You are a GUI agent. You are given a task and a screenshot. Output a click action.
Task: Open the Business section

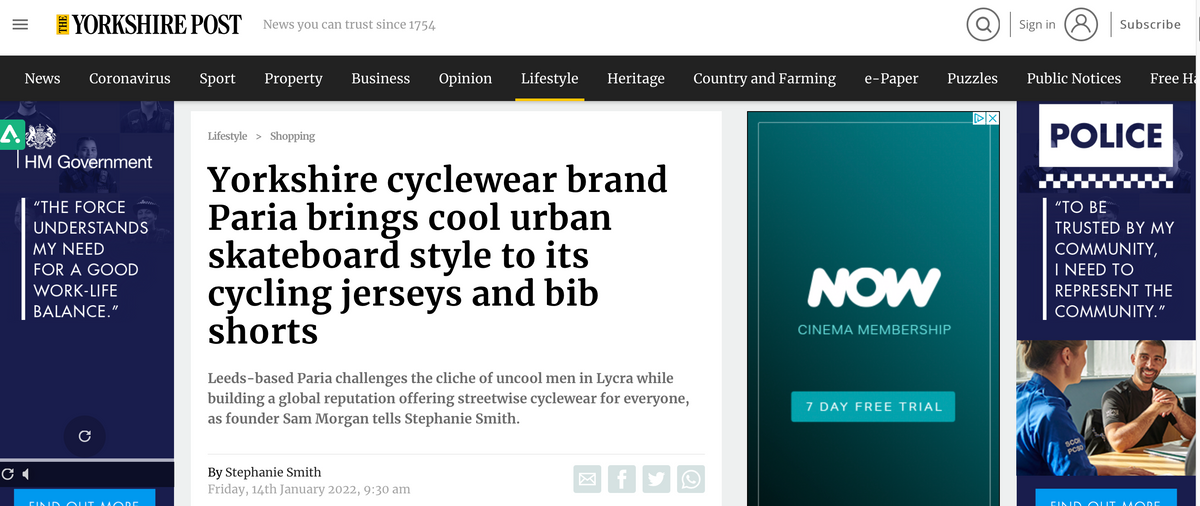coord(381,78)
